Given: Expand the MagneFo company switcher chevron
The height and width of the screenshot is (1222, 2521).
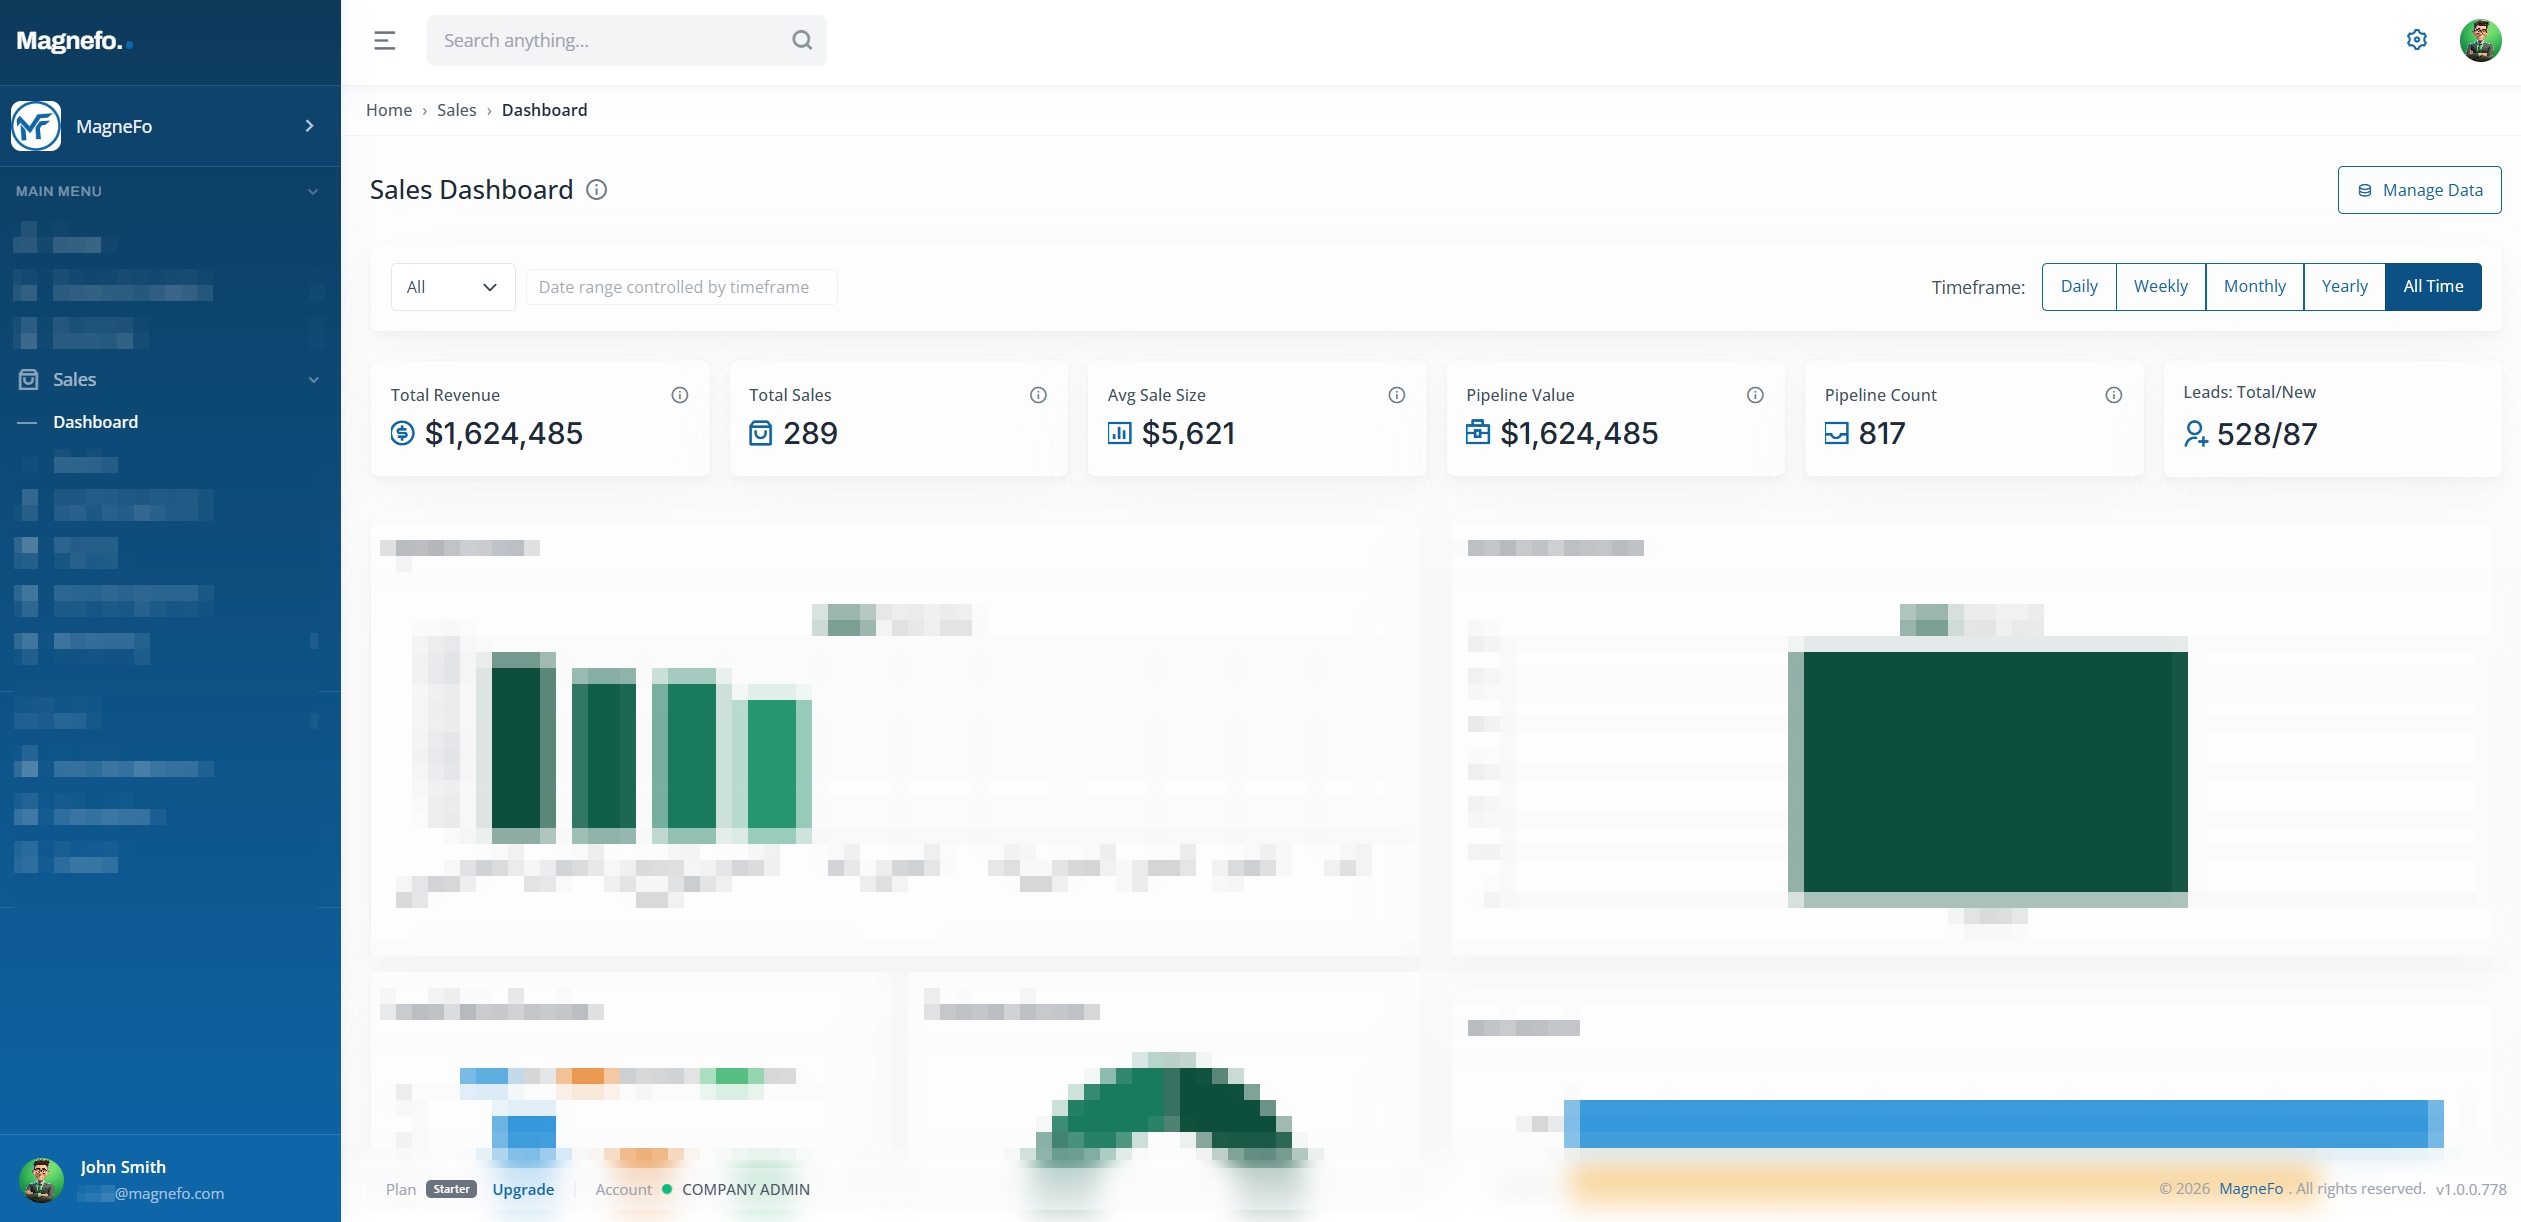Looking at the screenshot, I should [x=309, y=126].
